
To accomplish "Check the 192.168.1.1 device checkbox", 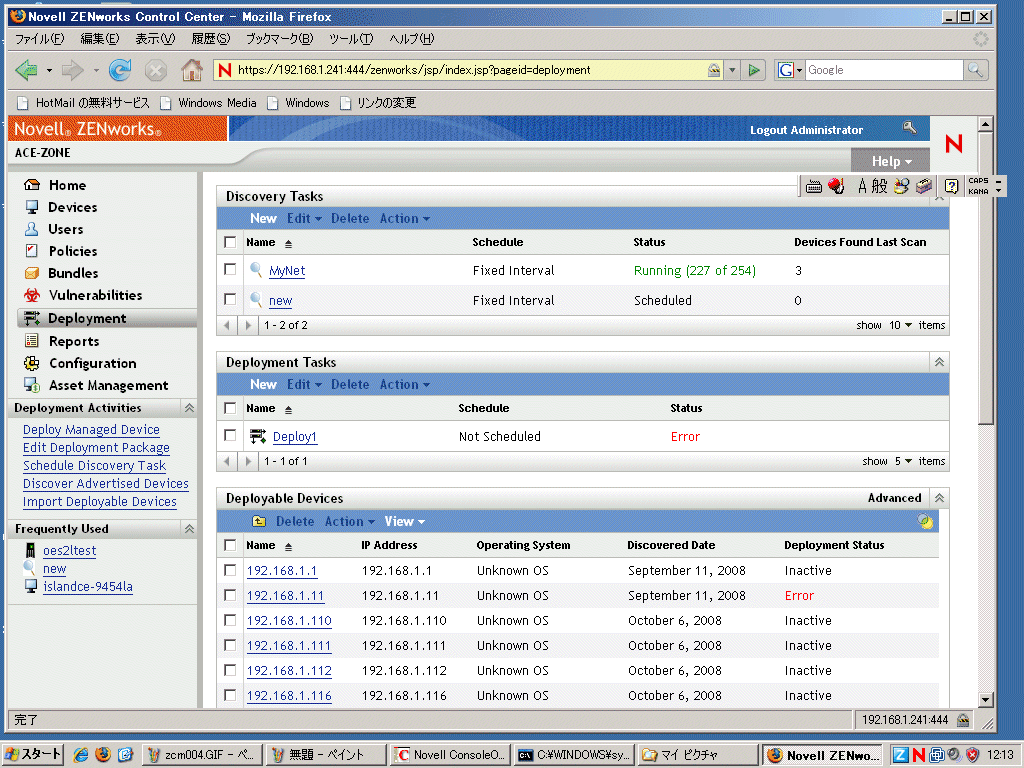I will coord(230,570).
